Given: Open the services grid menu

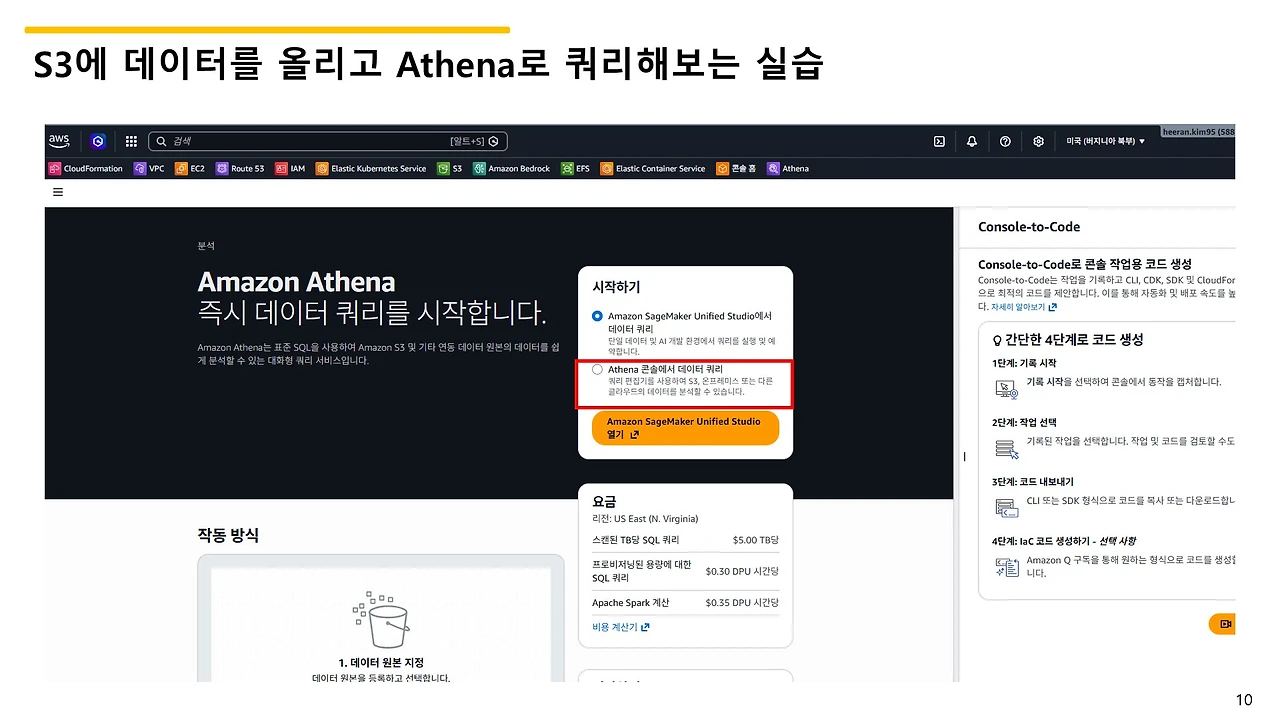Looking at the screenshot, I should (x=131, y=141).
